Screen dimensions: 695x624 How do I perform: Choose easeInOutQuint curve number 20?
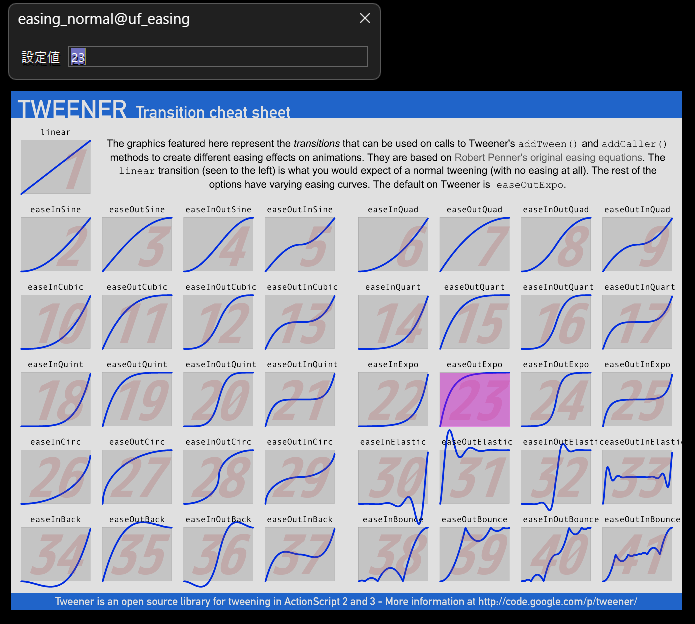pyautogui.click(x=218, y=399)
